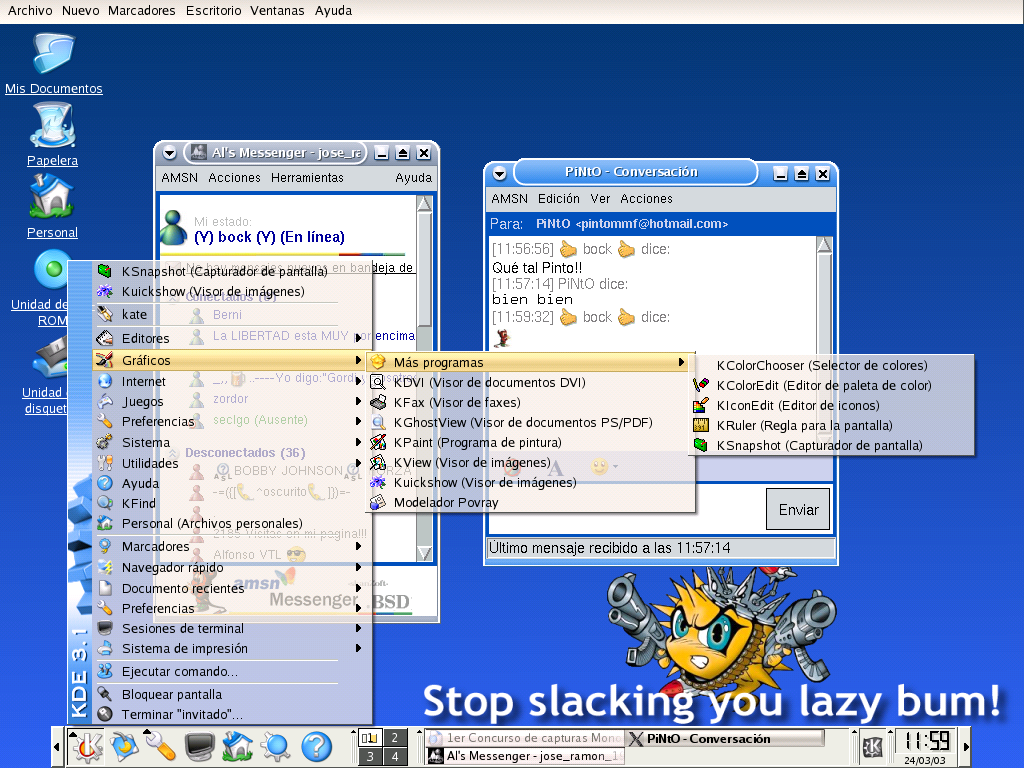Click the K system tray icon near clock

(x=872, y=746)
